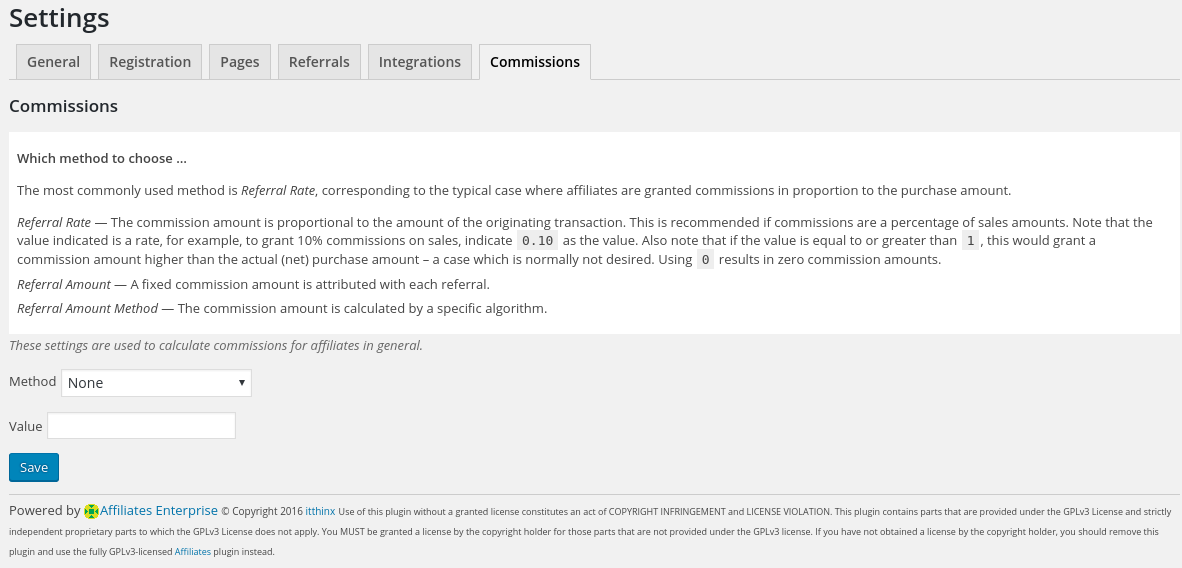The image size is (1182, 568).
Task: Click the Method field label
Action: pyautogui.click(x=32, y=382)
